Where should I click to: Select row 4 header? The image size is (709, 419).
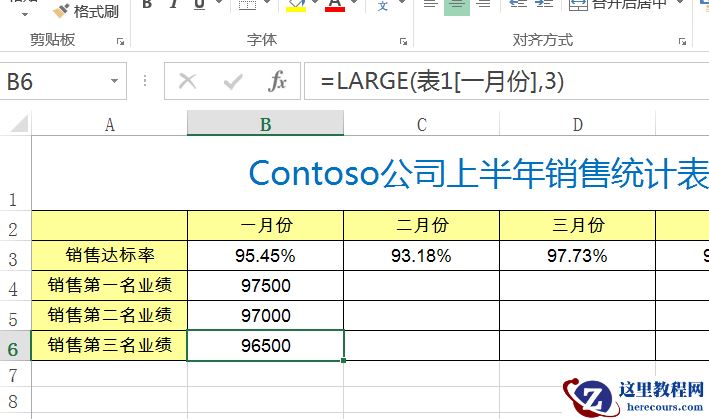(15, 286)
